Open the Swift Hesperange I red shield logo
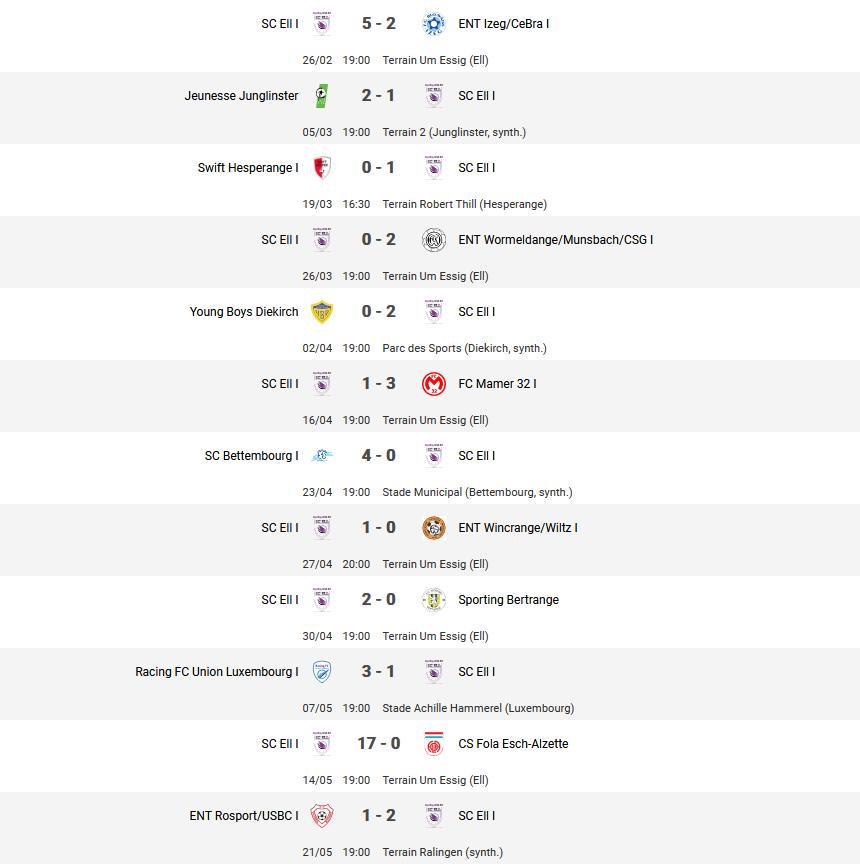Viewport: 860px width, 864px height. [x=322, y=168]
